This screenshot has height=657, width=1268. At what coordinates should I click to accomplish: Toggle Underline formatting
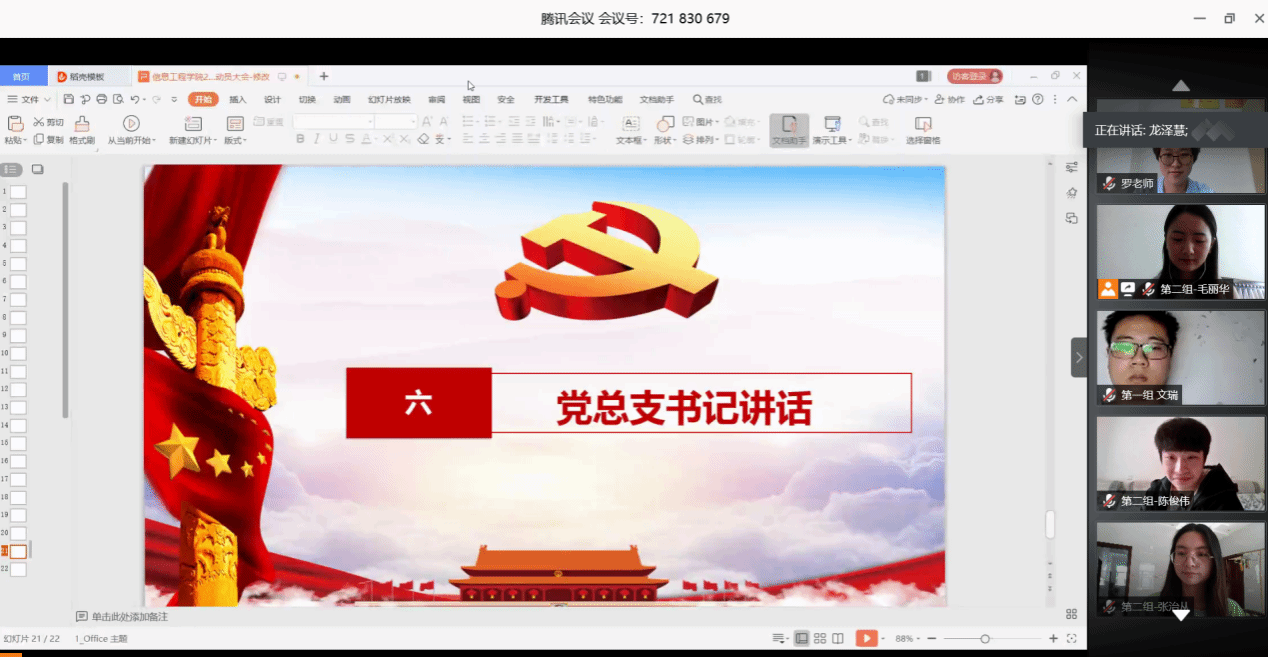[334, 139]
